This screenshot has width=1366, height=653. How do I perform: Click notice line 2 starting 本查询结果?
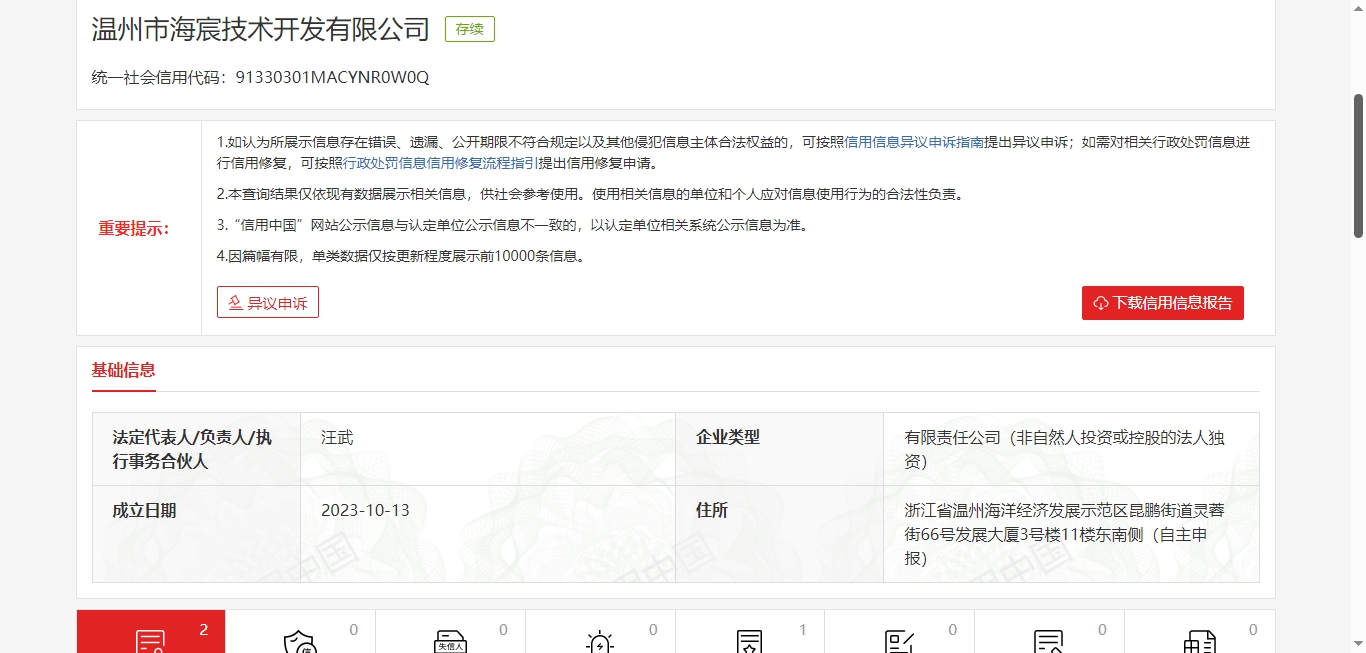[x=590, y=194]
